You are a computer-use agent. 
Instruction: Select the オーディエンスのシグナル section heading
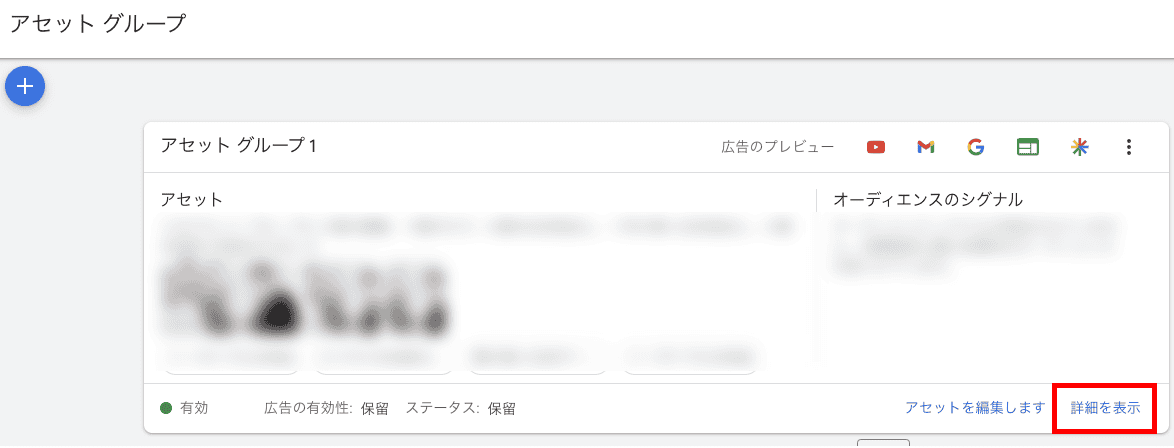click(928, 200)
